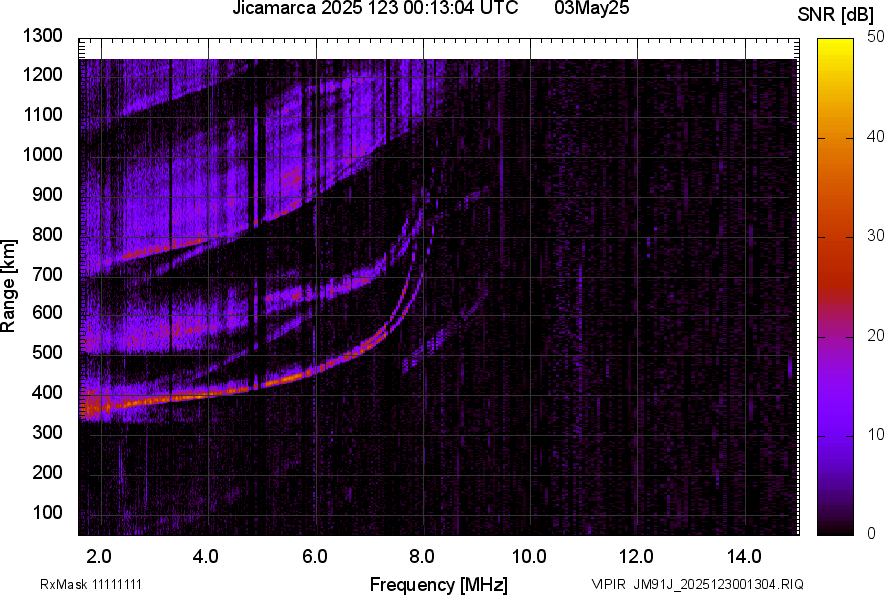Viewport: 884px width, 595px height.
Task: Click the frequency tick label 10.0
Action: [529, 557]
